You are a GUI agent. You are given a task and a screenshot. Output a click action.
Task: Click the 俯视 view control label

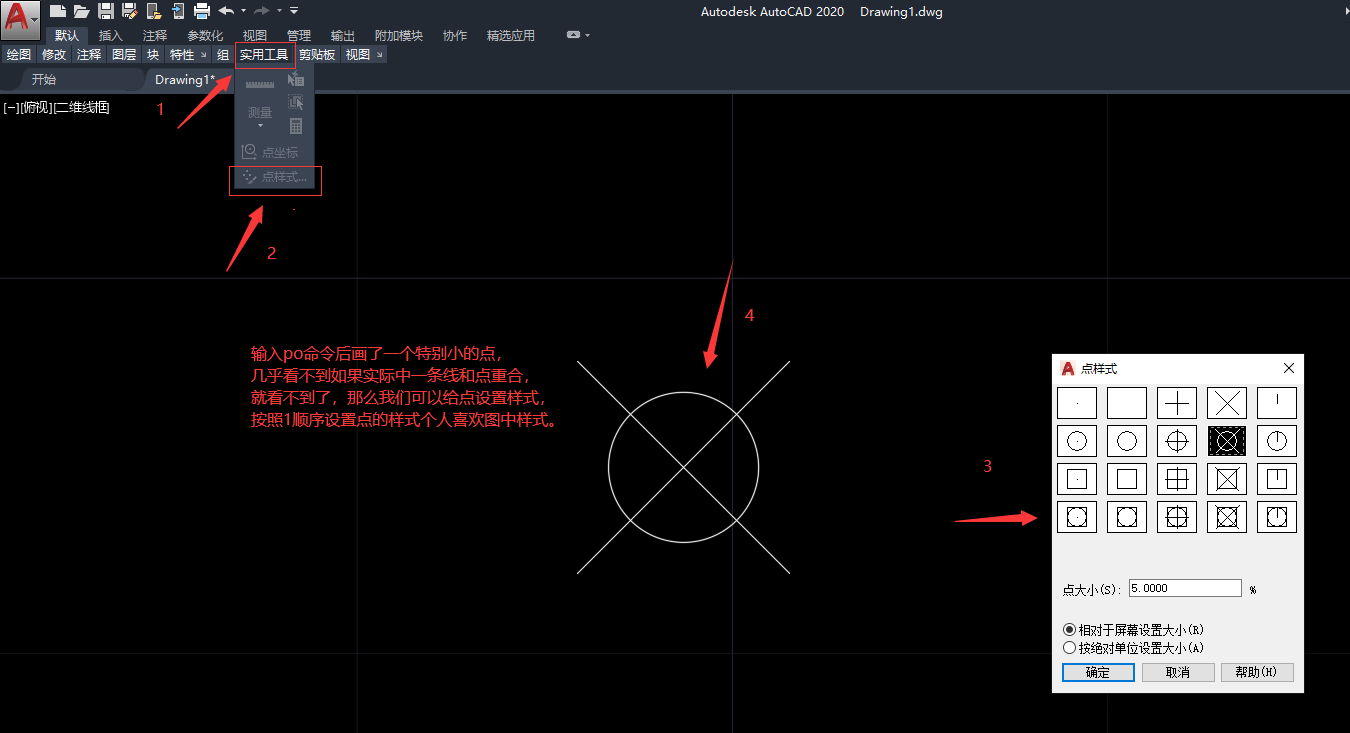pos(35,108)
